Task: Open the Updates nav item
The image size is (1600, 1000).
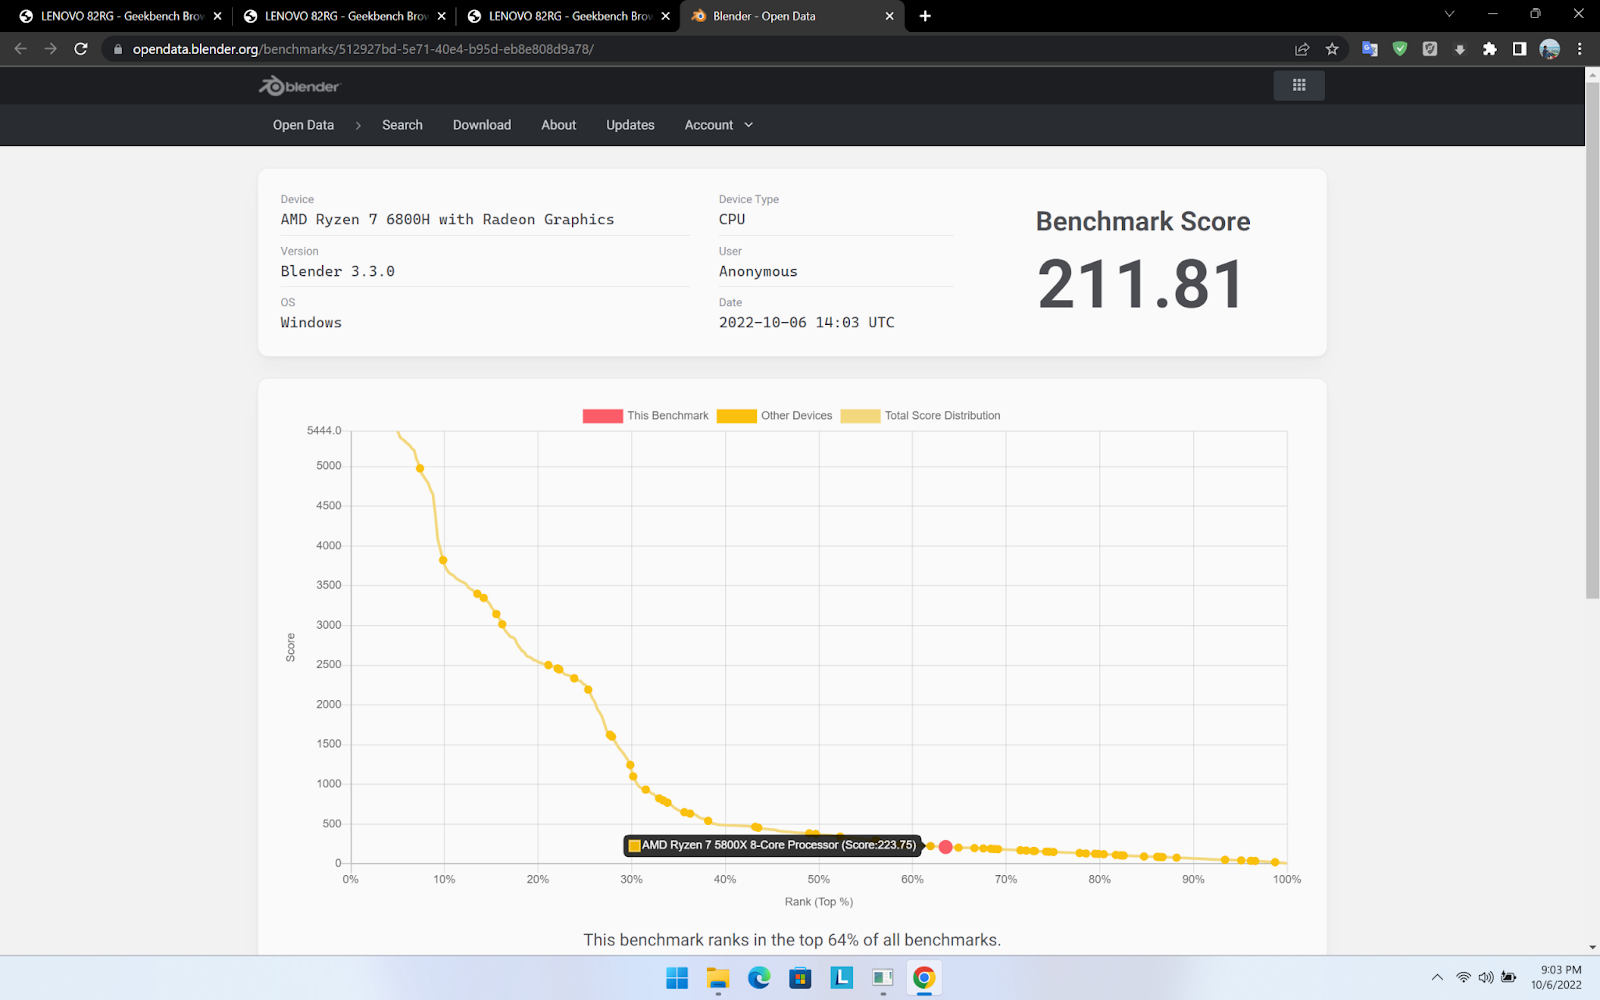Action: pyautogui.click(x=630, y=125)
